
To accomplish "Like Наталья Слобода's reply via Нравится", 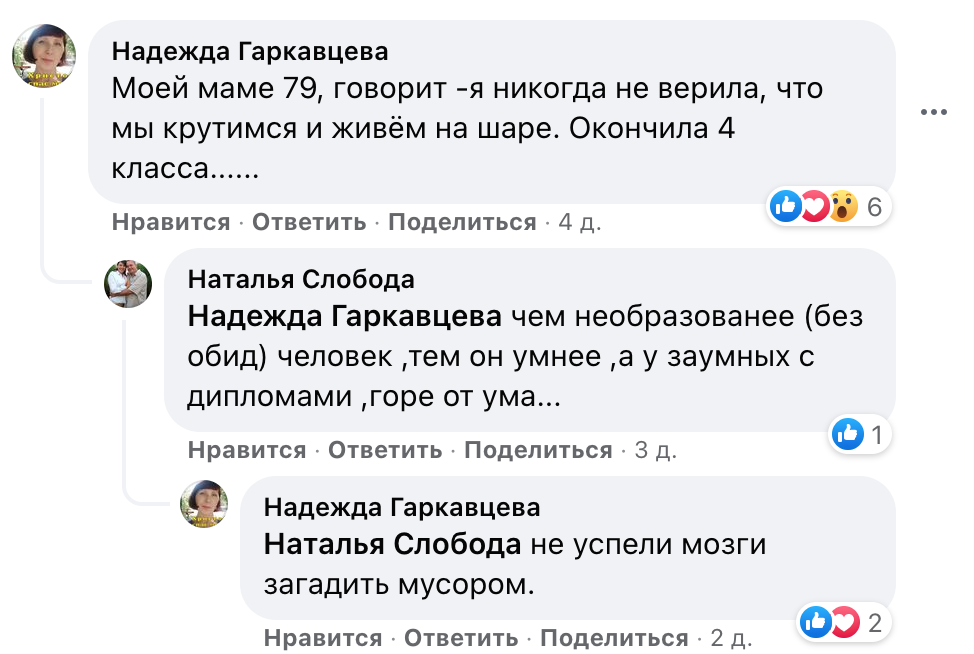I will (247, 450).
